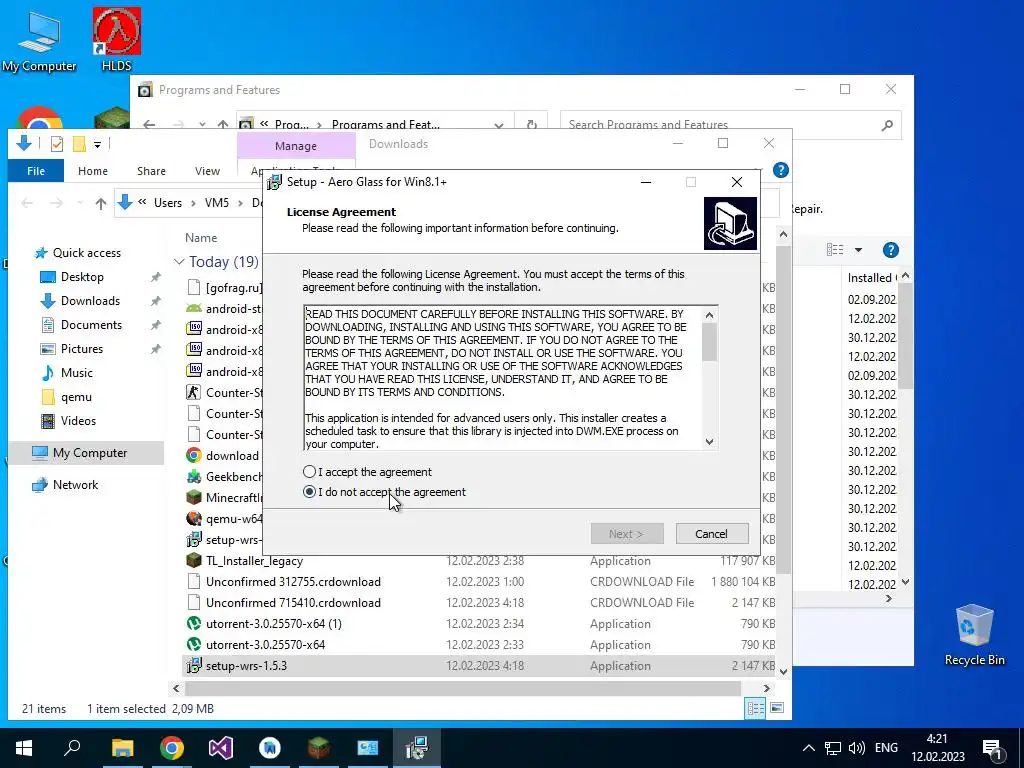Click the Name column header

point(200,238)
